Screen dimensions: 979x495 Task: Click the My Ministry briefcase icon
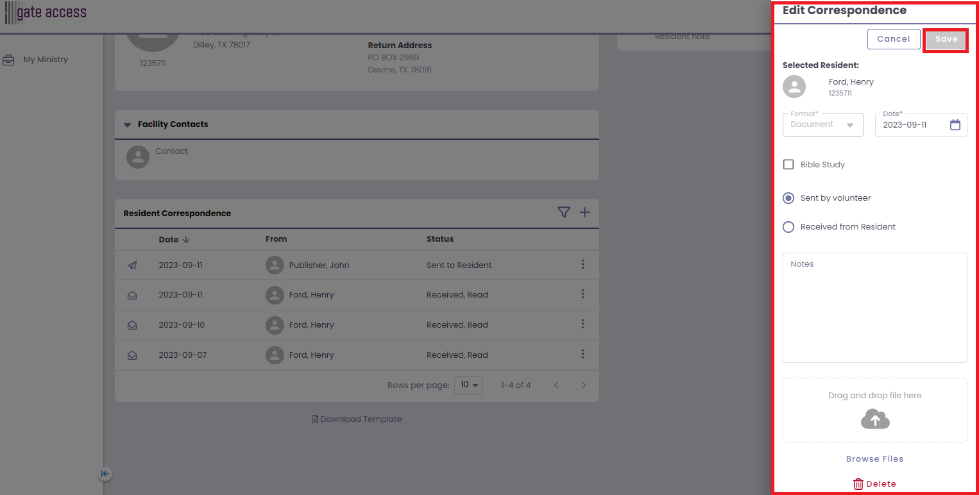tap(9, 60)
